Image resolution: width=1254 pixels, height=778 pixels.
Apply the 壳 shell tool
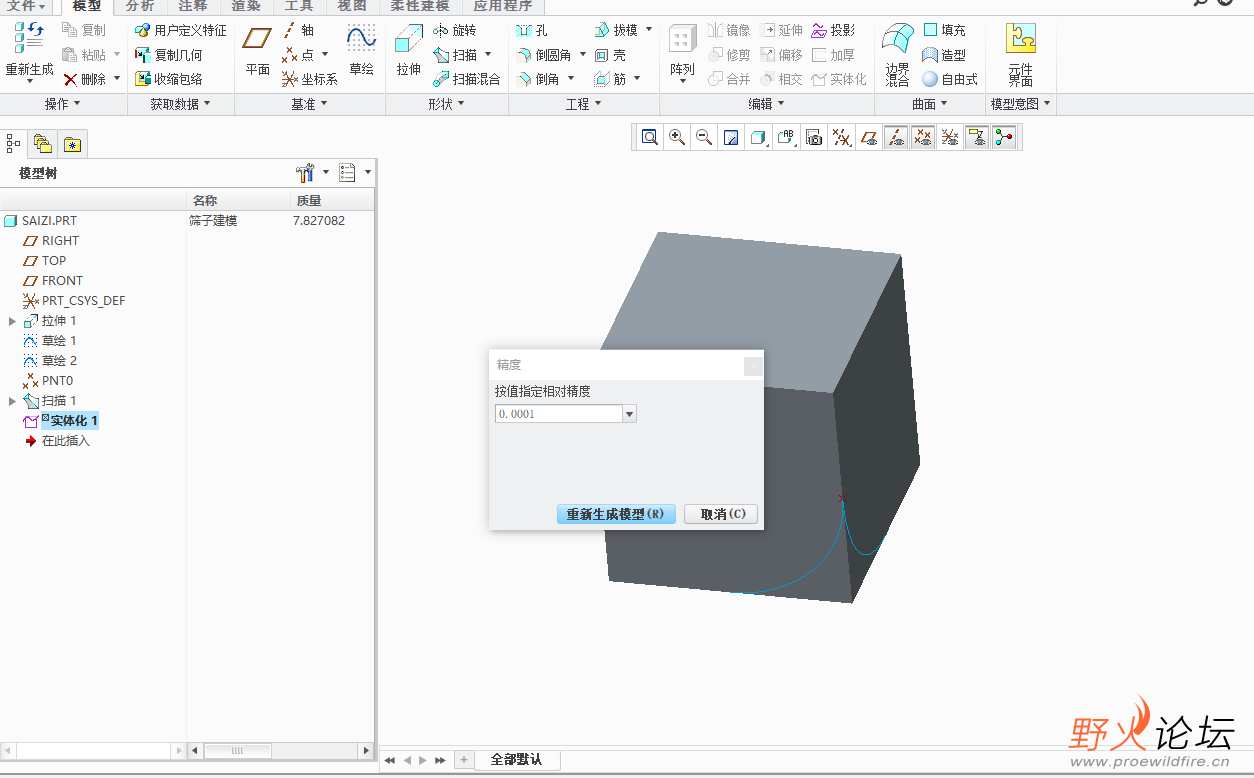pos(610,55)
